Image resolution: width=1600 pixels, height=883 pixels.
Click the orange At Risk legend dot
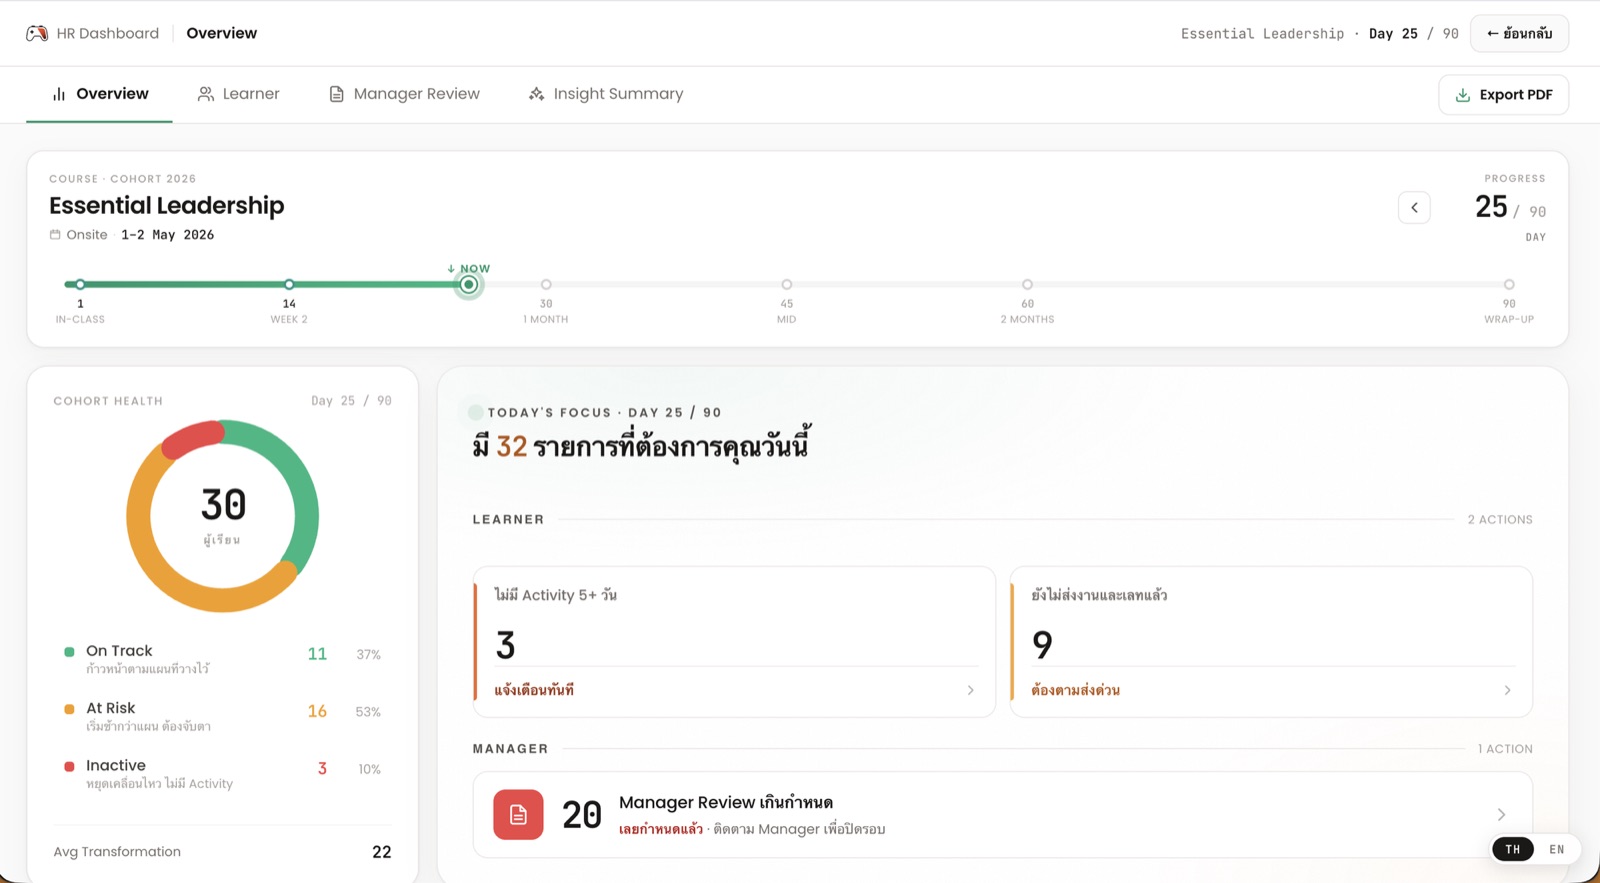coord(69,709)
